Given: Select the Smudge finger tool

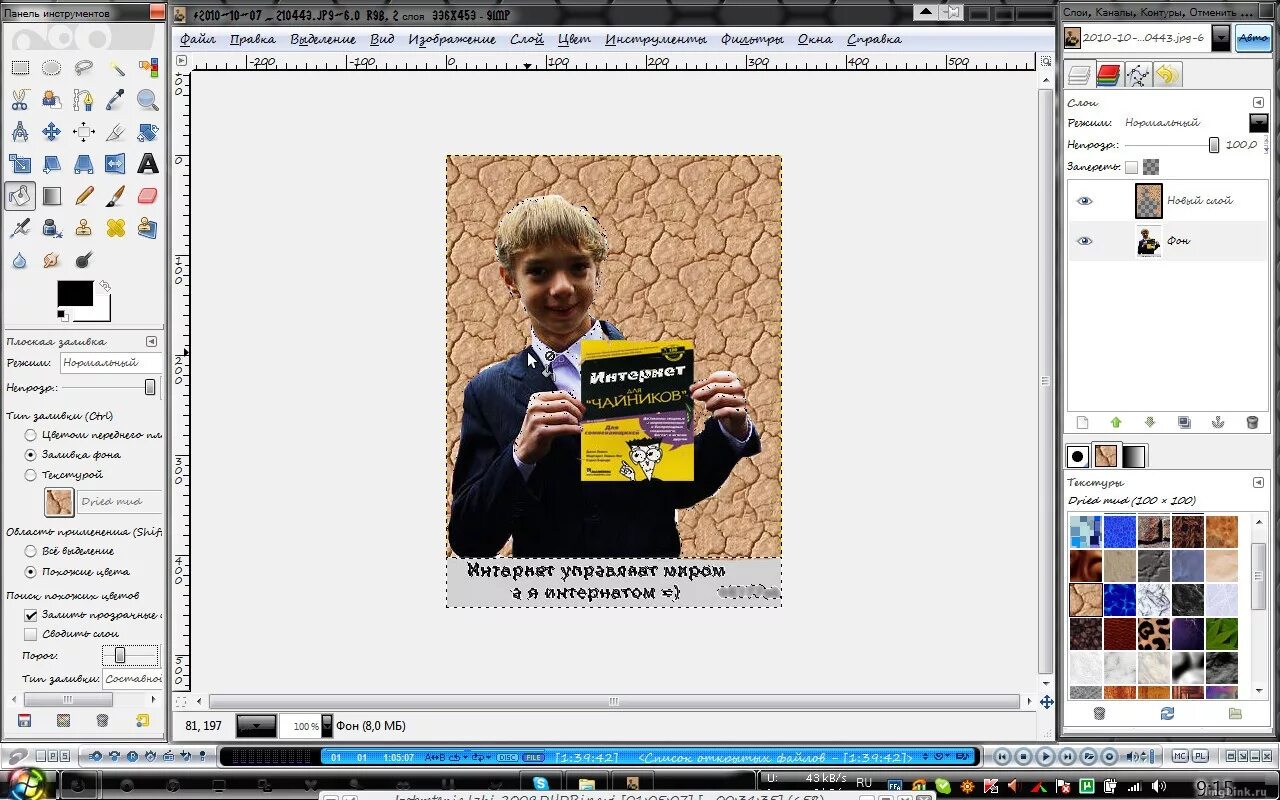Looking at the screenshot, I should click(51, 260).
